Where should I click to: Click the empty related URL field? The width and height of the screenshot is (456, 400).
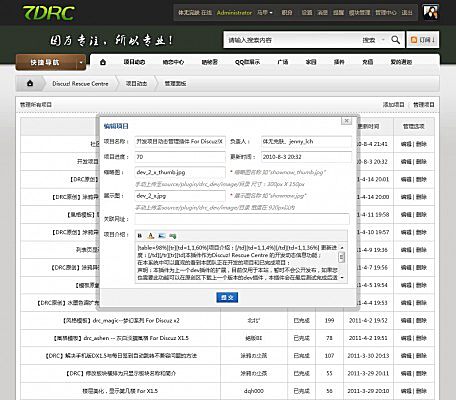pyautogui.click(x=242, y=219)
